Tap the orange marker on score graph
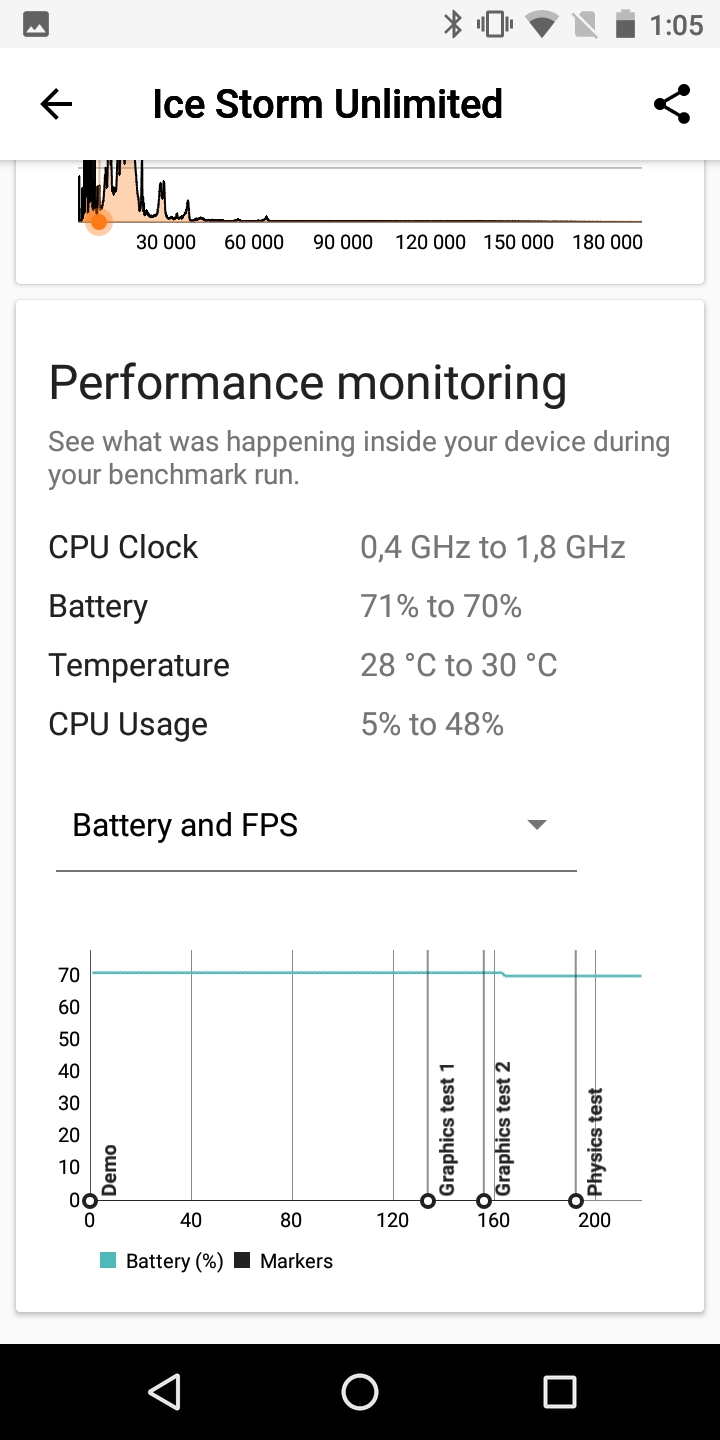Screen dimensions: 720x1440 pyautogui.click(x=98, y=221)
